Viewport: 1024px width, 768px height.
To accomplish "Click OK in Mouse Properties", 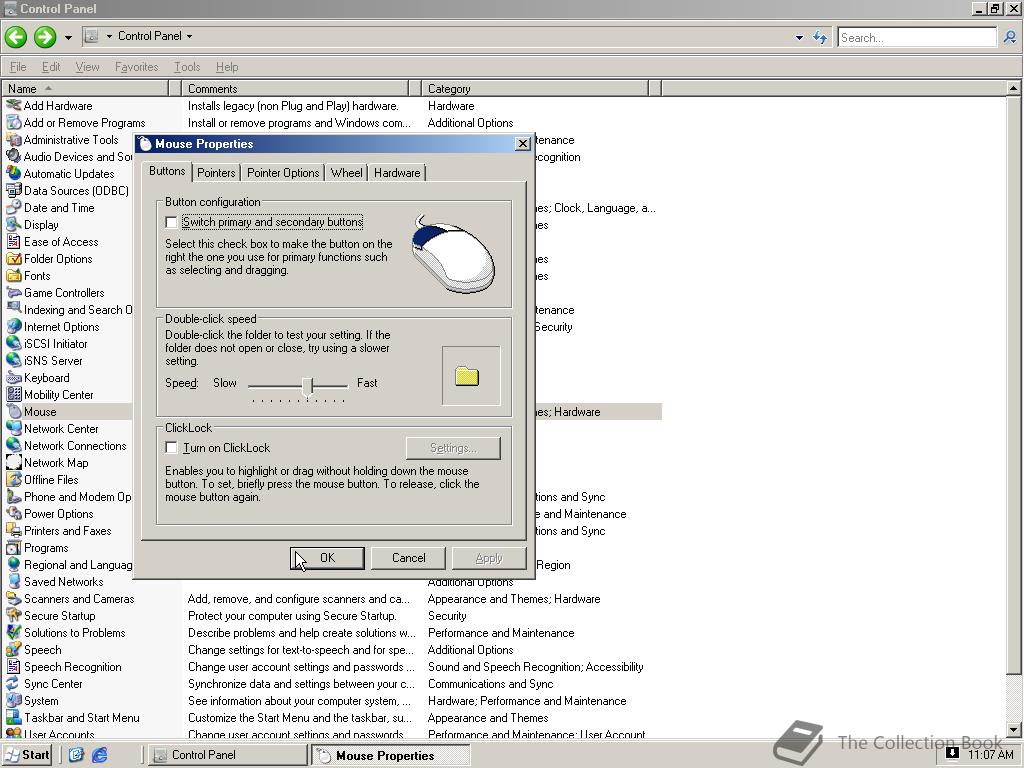I will (327, 558).
